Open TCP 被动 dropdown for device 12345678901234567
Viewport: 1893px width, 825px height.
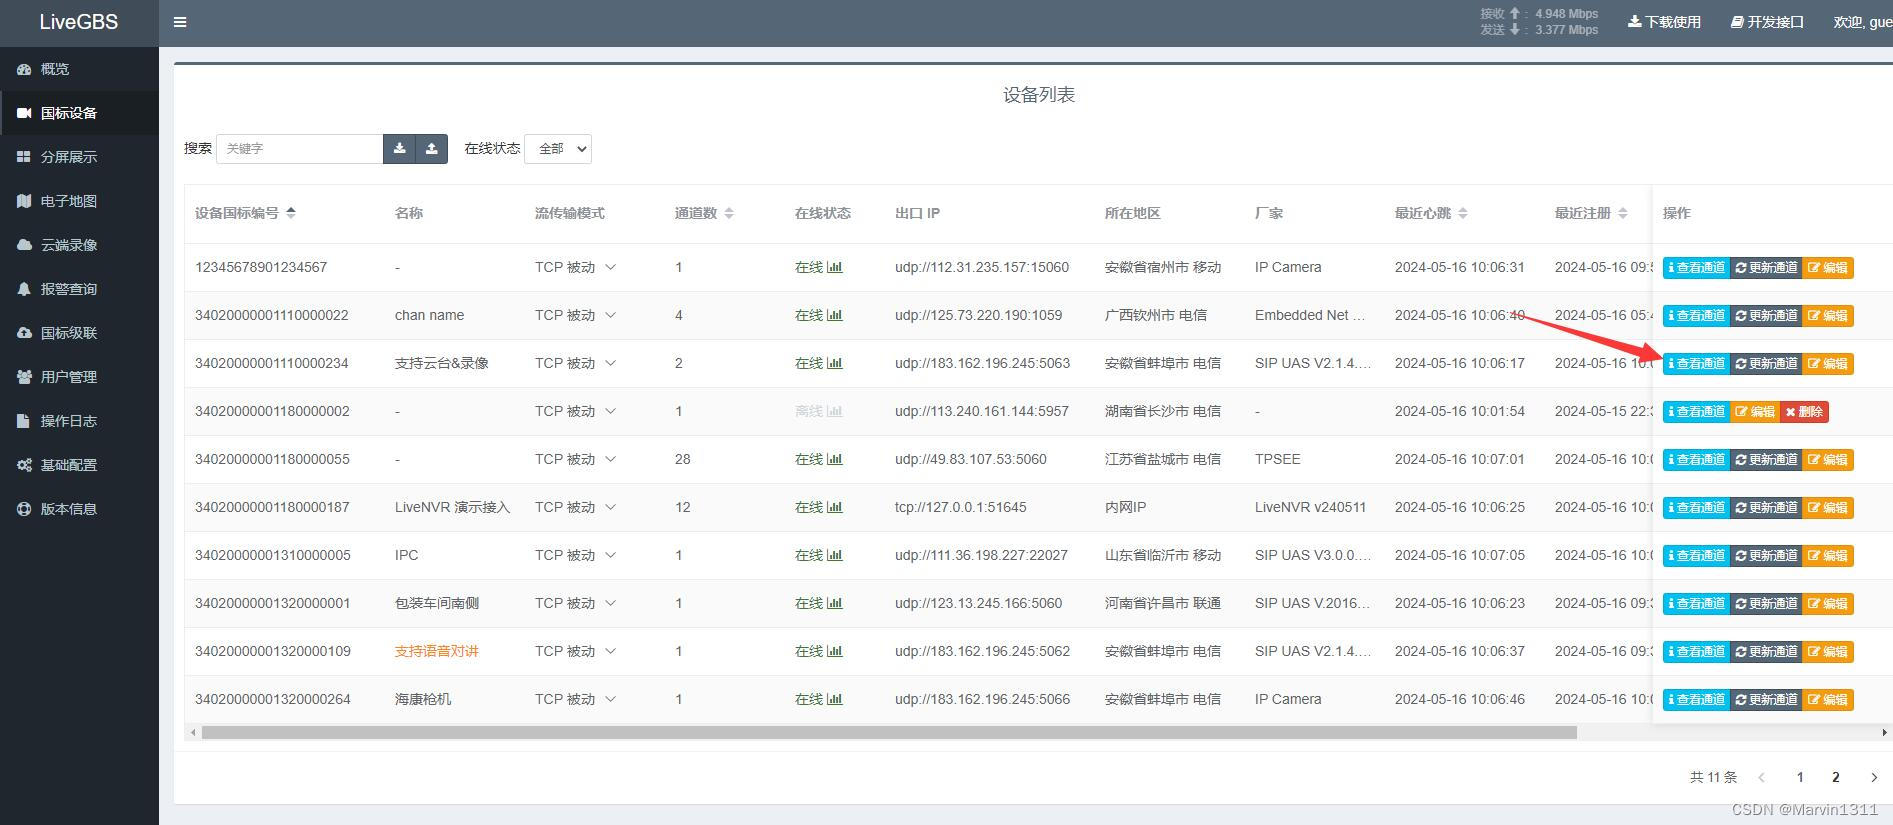click(575, 267)
